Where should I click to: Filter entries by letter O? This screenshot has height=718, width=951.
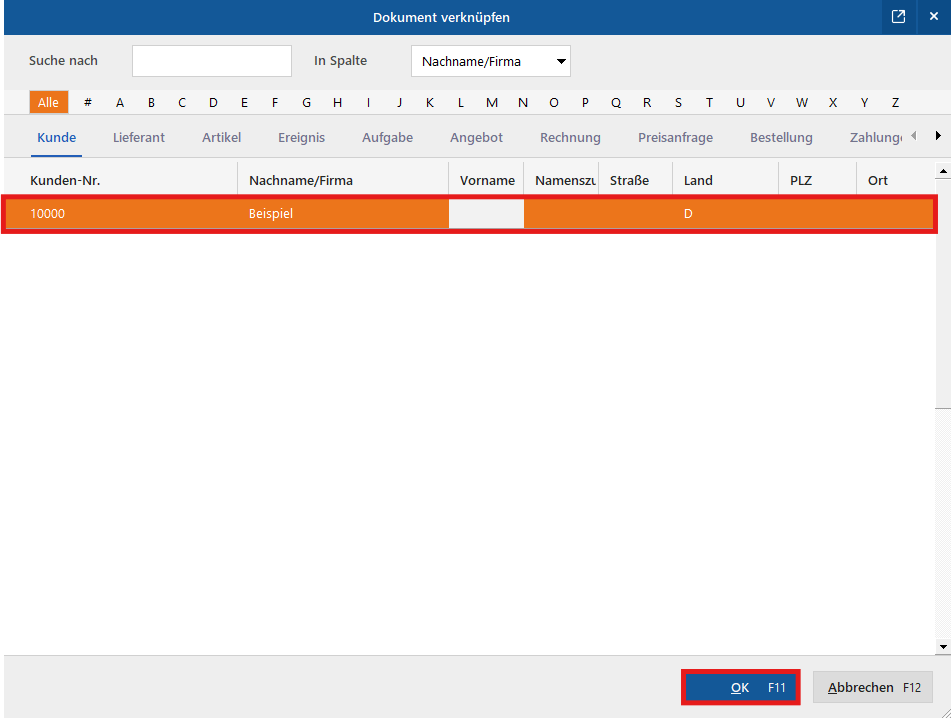[554, 102]
